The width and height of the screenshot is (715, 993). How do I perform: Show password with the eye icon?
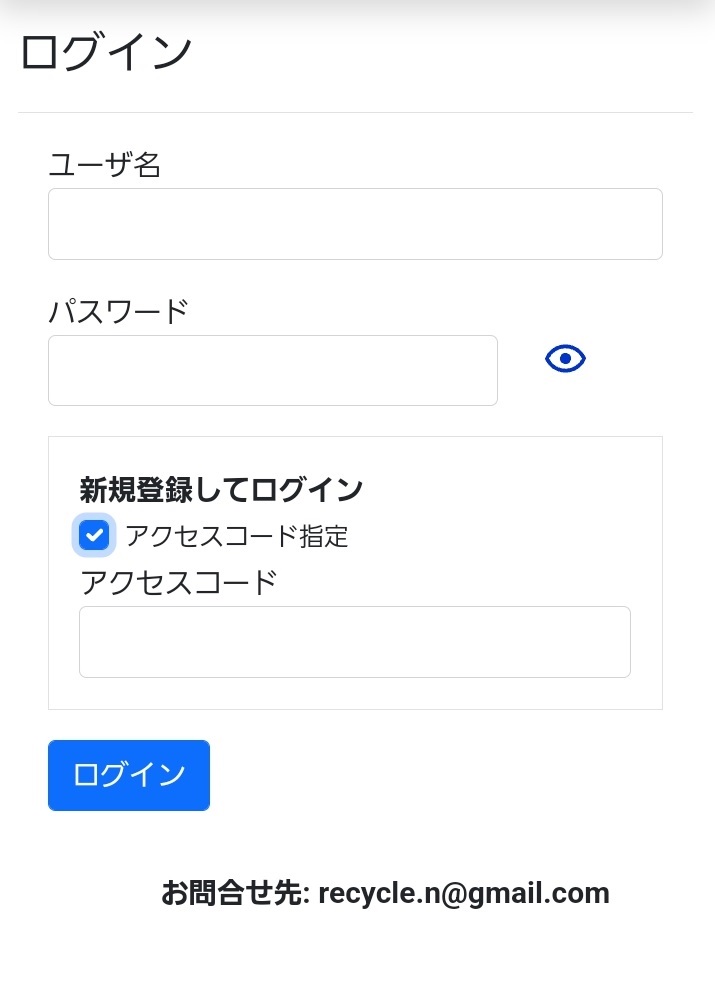(565, 358)
